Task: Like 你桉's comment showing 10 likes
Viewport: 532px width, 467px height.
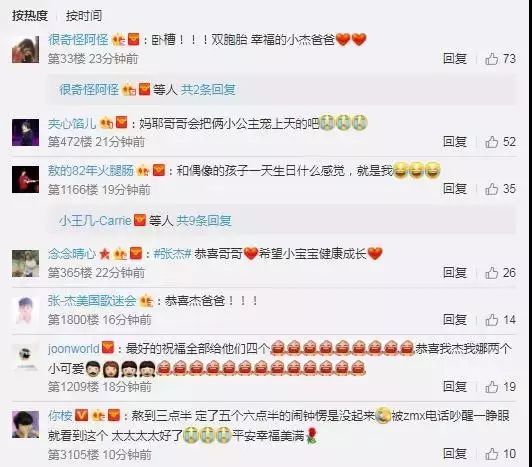Action: pos(491,454)
